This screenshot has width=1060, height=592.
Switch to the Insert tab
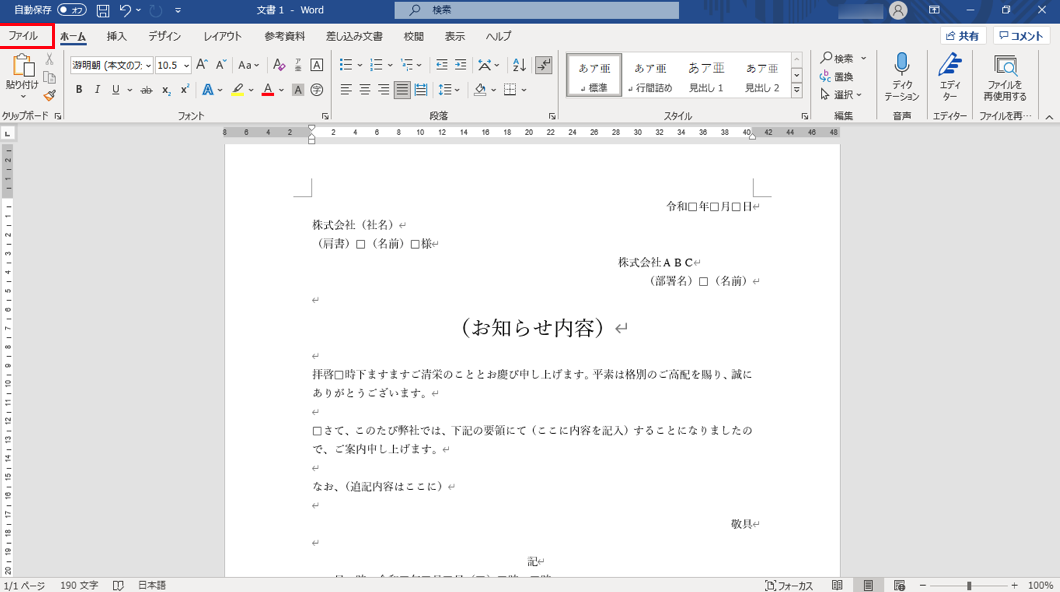116,36
